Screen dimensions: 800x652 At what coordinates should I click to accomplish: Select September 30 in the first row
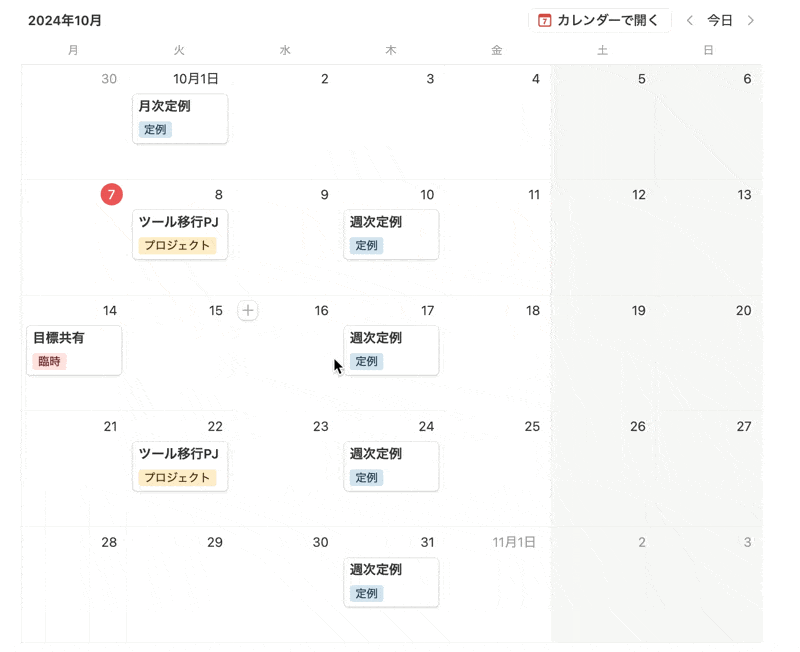click(x=109, y=79)
